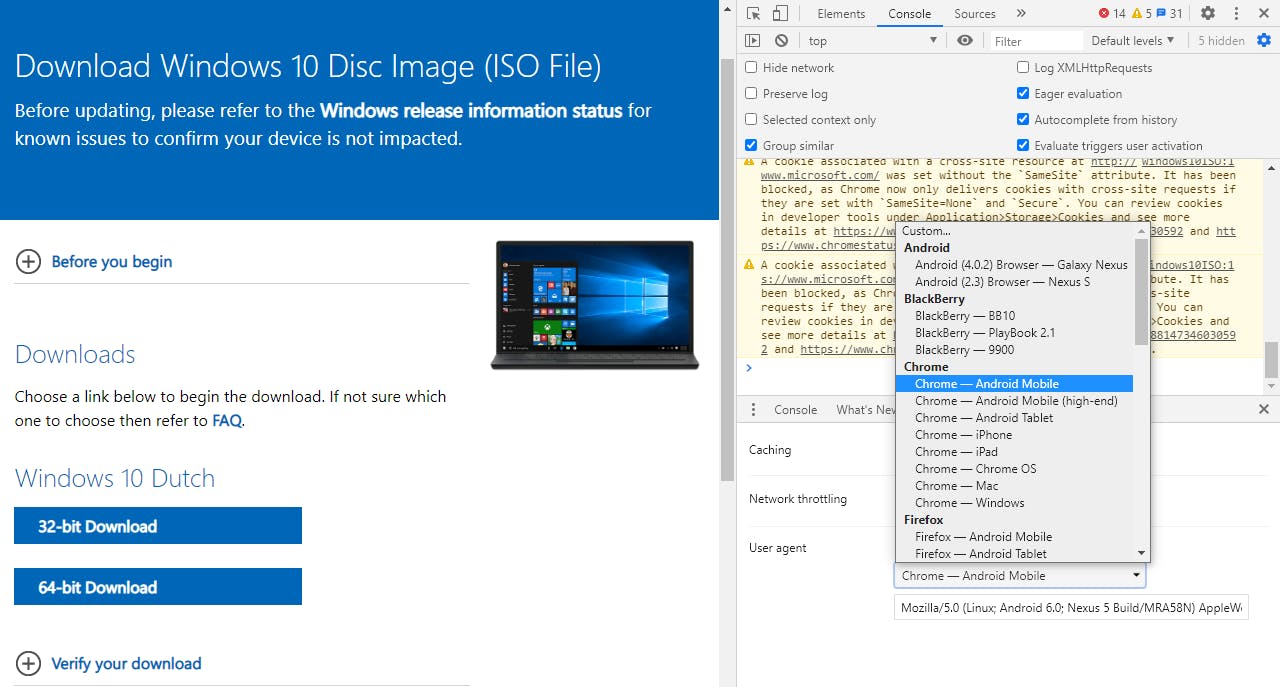Select Chrome — Windows option
Image resolution: width=1280 pixels, height=687 pixels.
[x=1014, y=503]
